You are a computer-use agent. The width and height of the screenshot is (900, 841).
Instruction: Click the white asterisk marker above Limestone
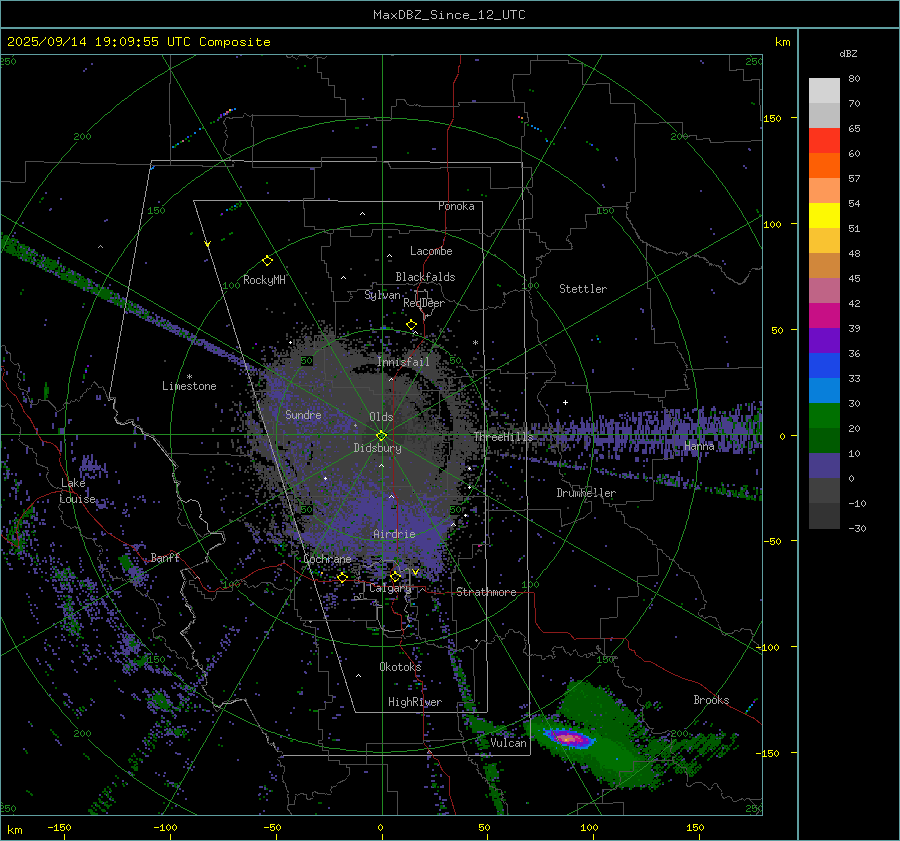[x=189, y=377]
